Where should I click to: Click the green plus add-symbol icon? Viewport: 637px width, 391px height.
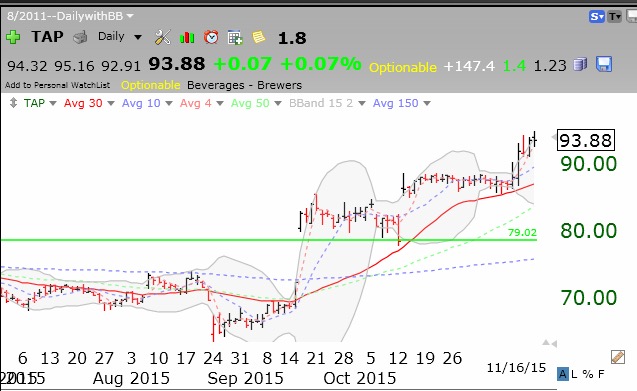(x=13, y=37)
